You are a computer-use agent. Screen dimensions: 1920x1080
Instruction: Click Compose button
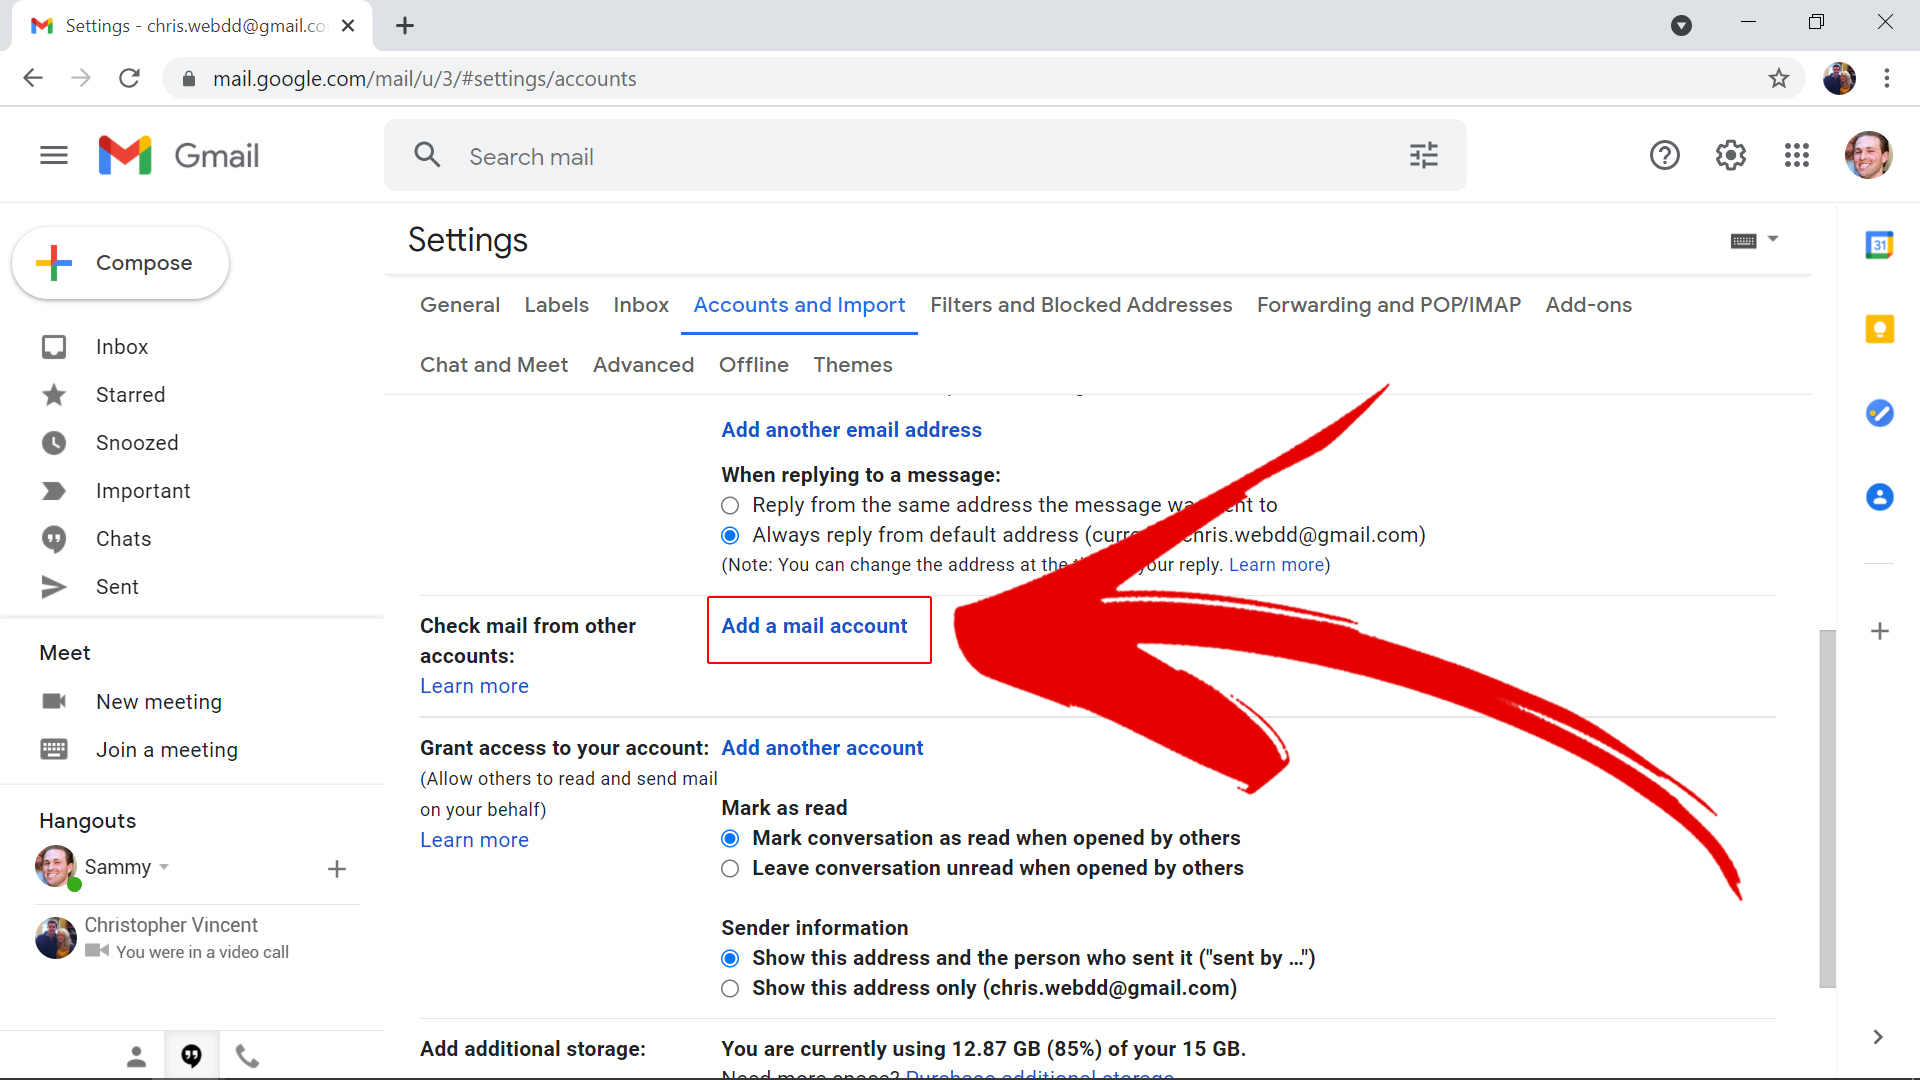[121, 263]
